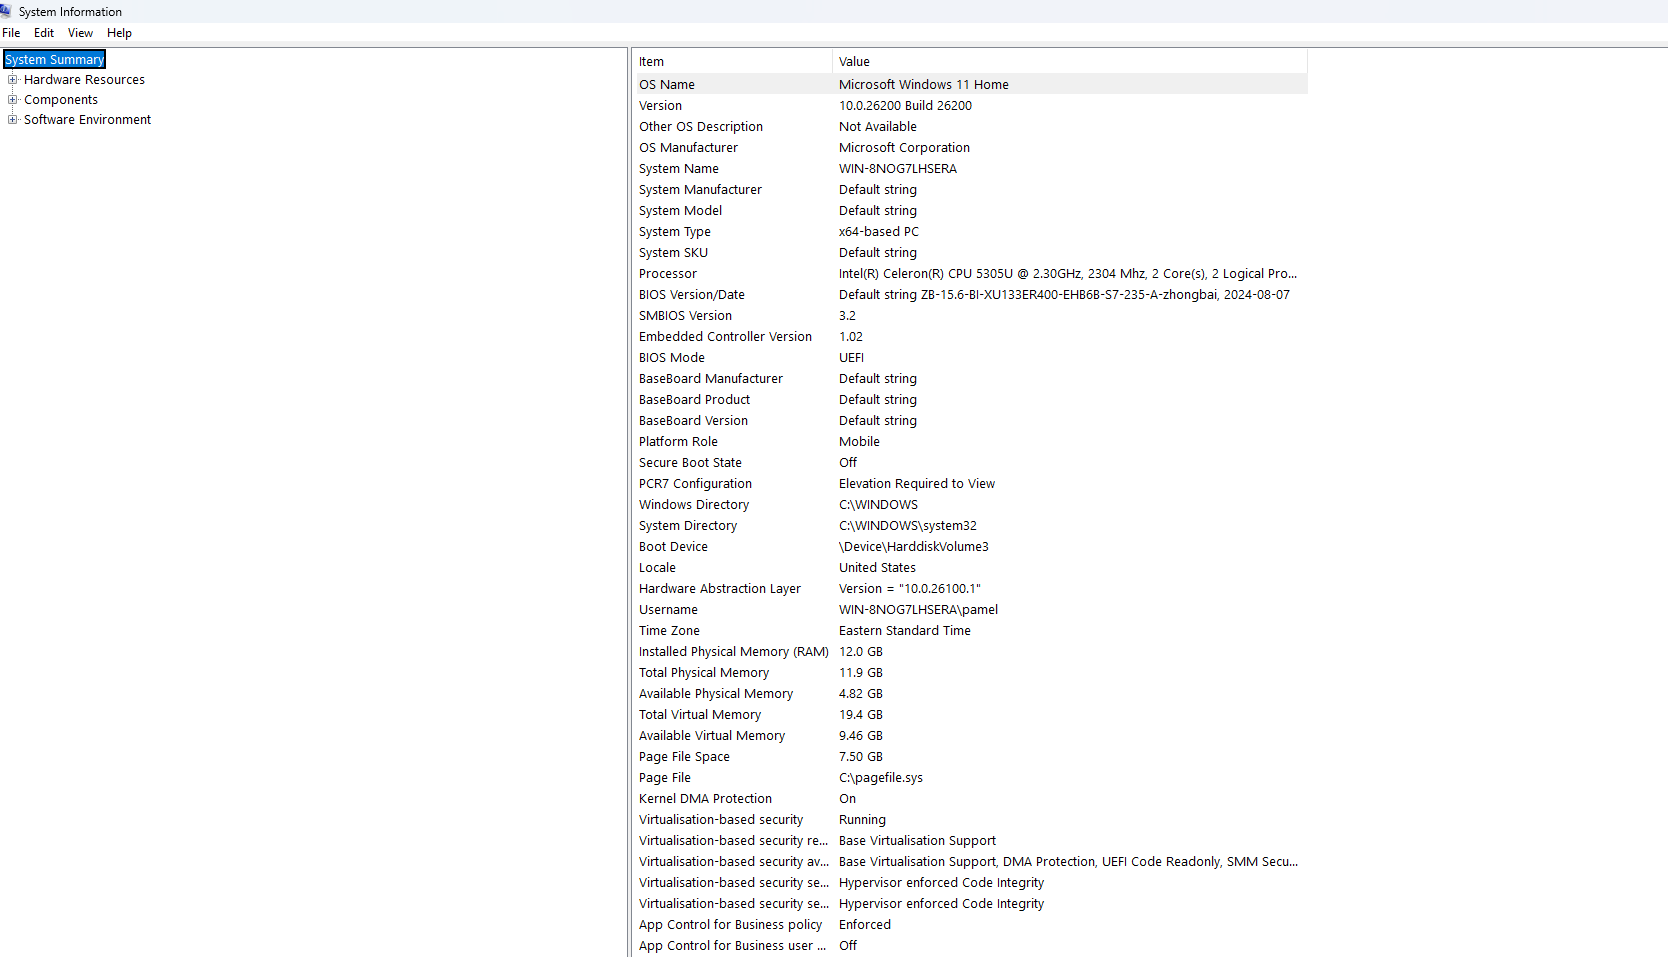Select the Other OS Description row

(x=971, y=127)
